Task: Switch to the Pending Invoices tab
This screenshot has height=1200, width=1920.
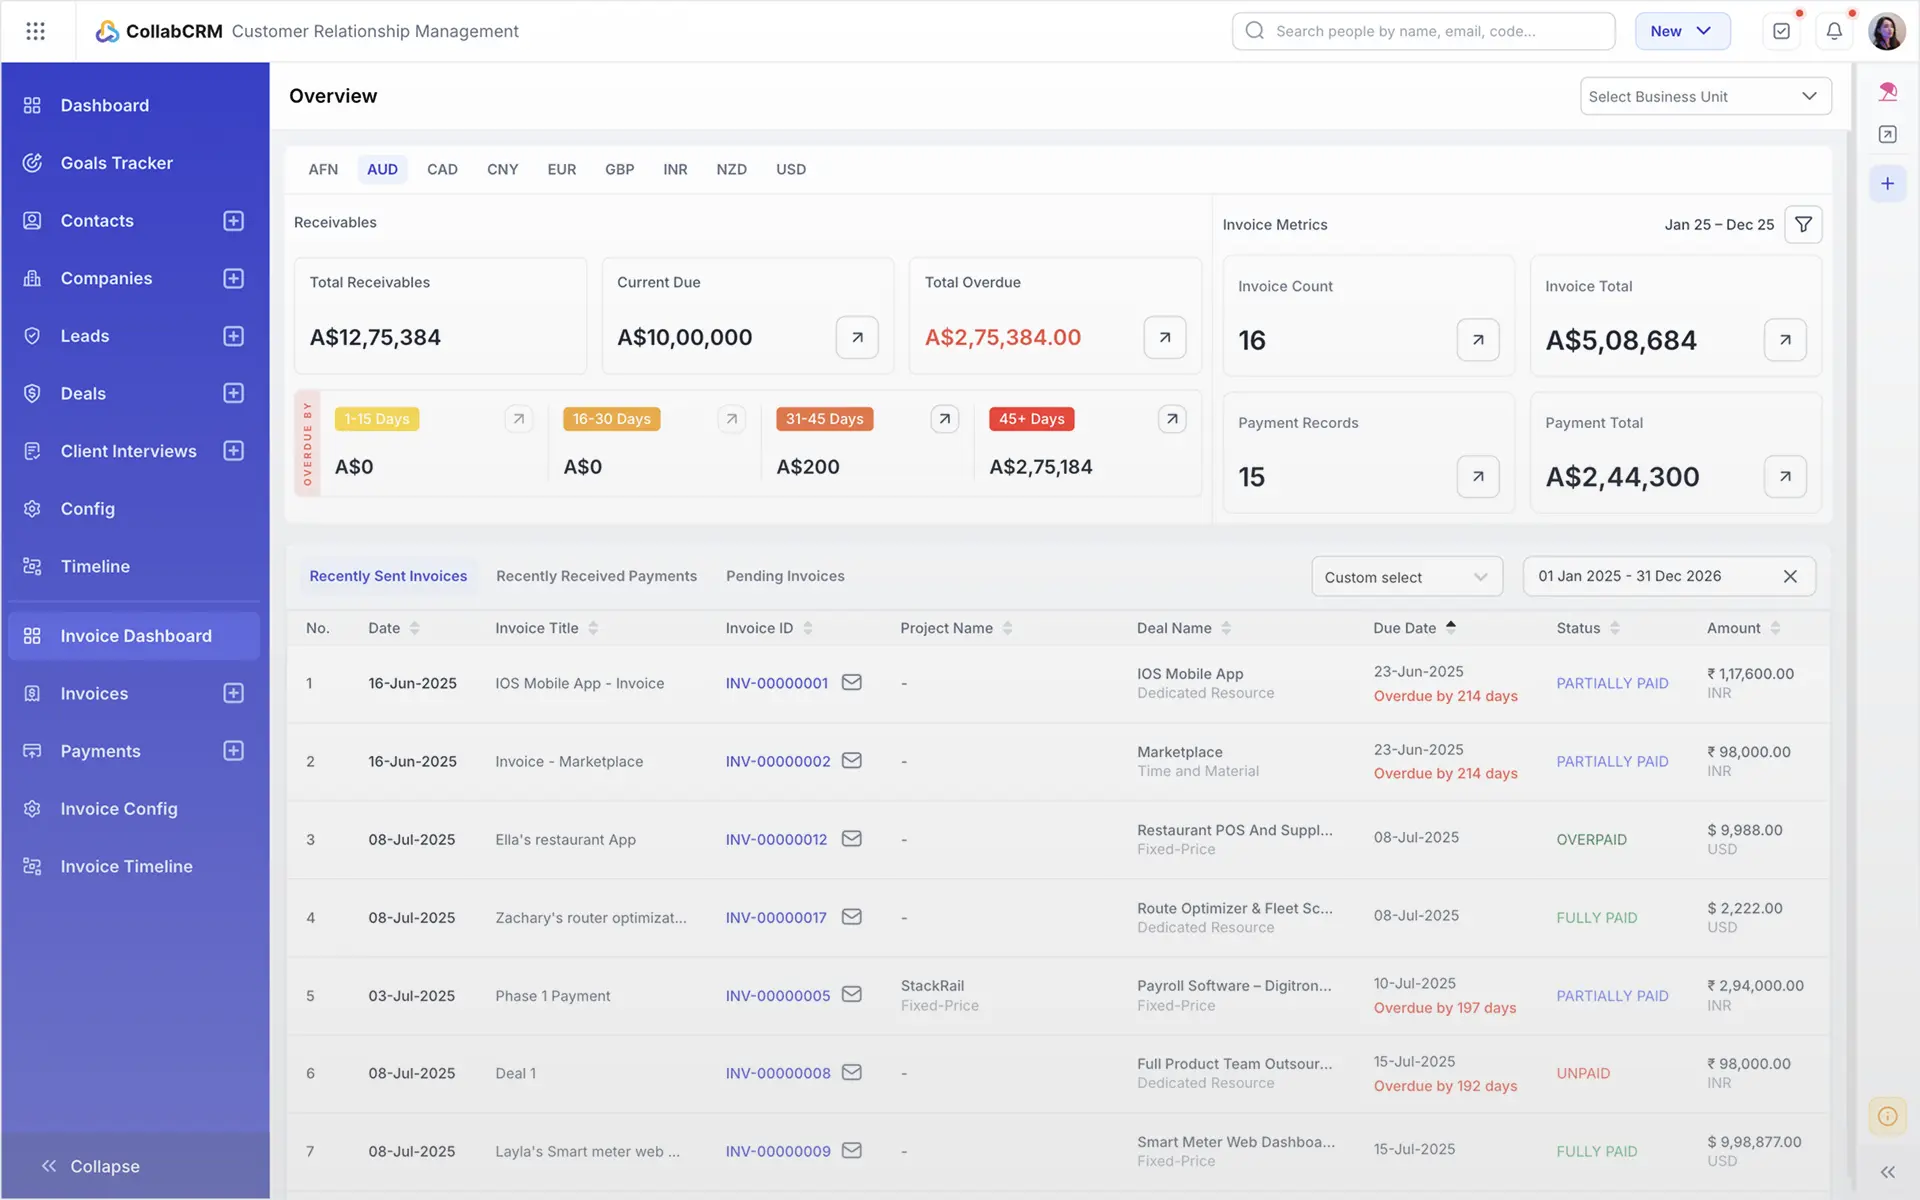Action: click(785, 576)
